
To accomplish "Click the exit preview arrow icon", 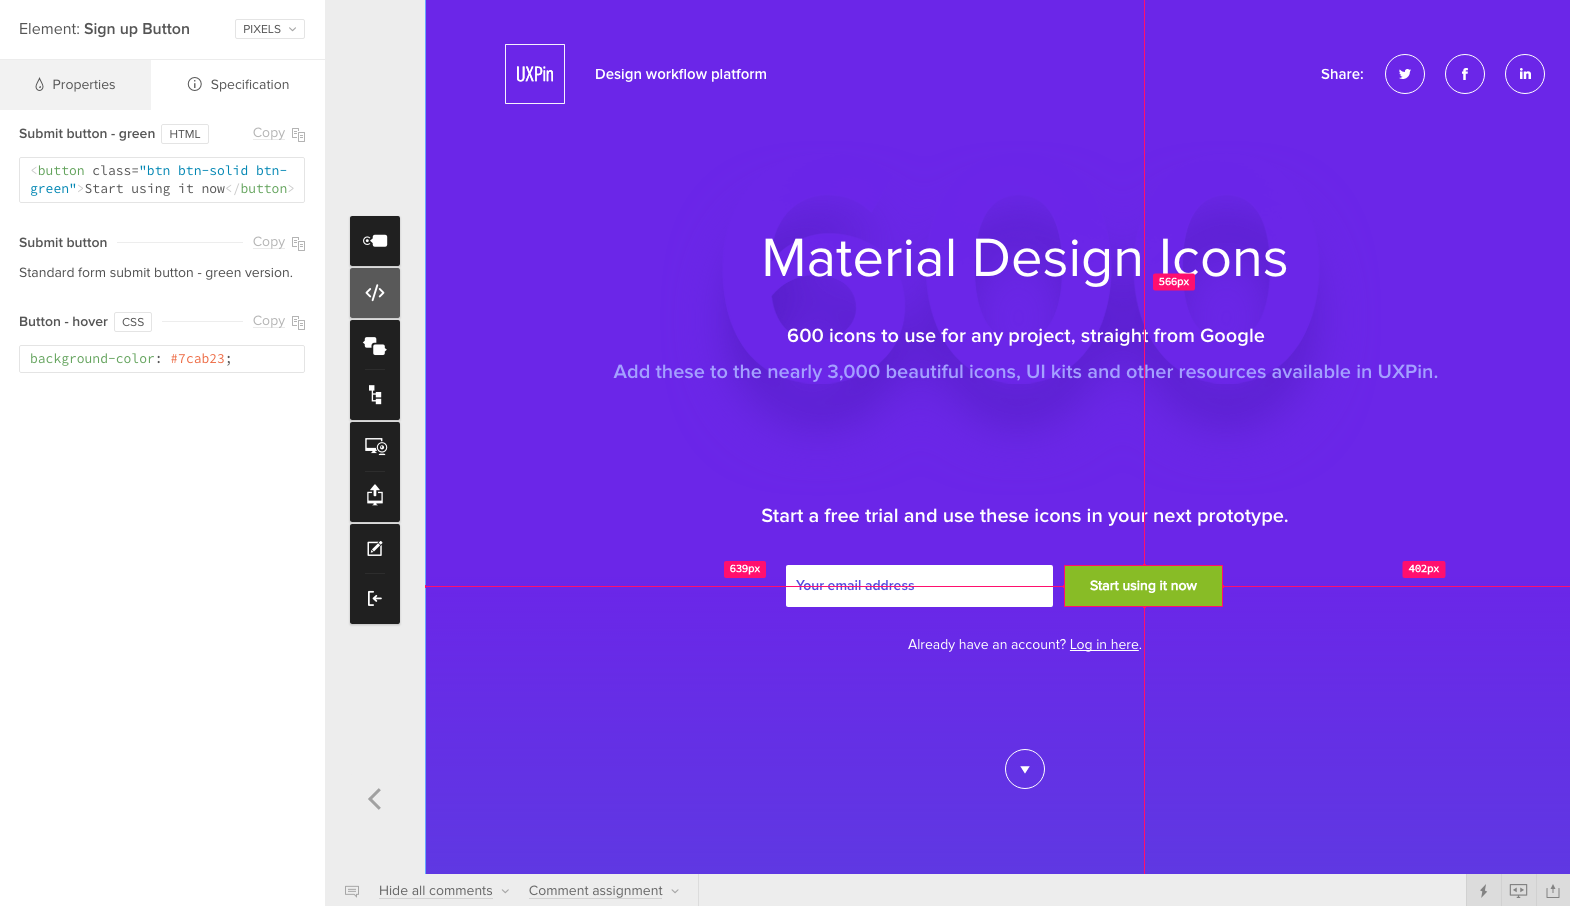I will point(375,599).
